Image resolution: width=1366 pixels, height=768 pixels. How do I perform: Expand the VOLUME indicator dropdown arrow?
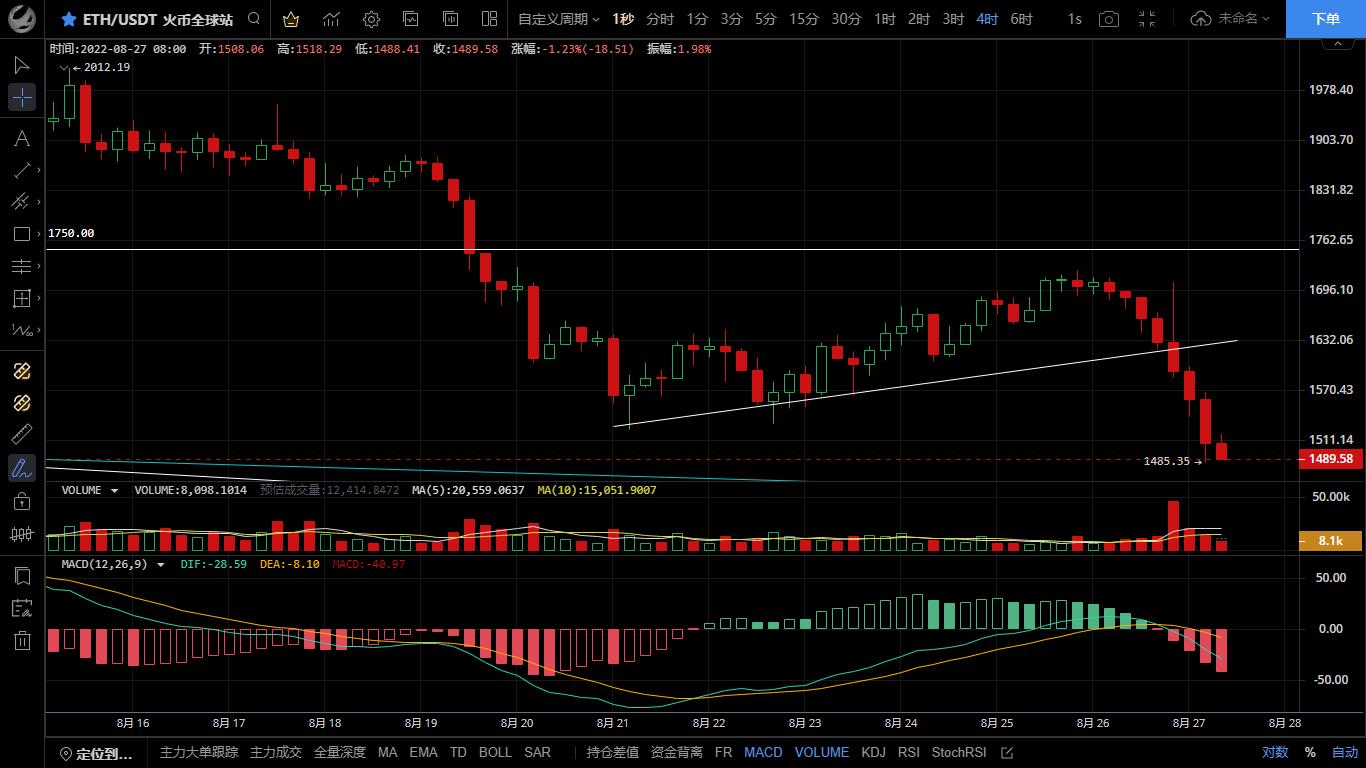coord(114,491)
